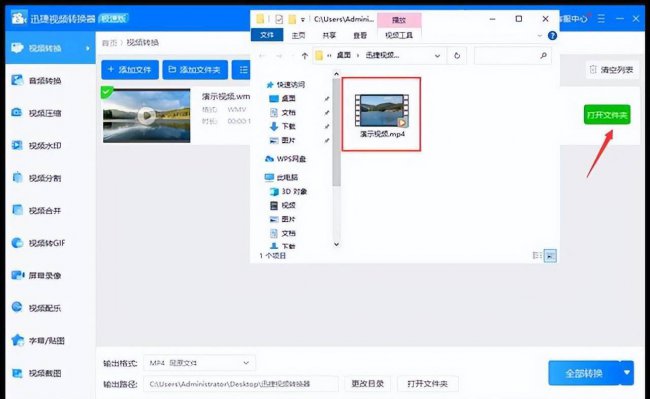Switch Explorer to details view icon
This screenshot has width=650, height=399.
[x=537, y=256]
